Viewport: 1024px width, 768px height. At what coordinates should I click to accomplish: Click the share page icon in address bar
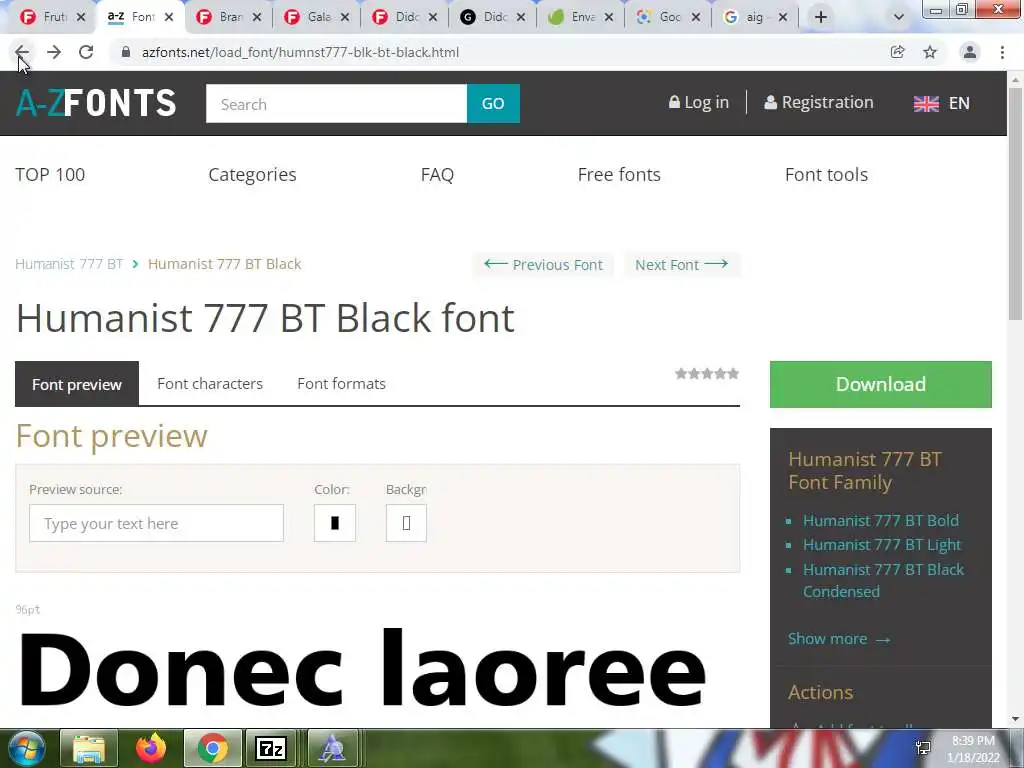897,52
